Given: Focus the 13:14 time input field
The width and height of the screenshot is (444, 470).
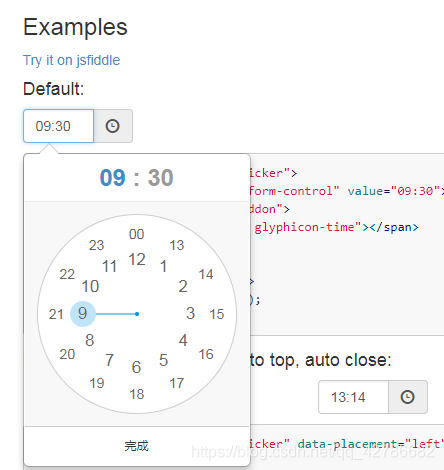Looking at the screenshot, I should [x=353, y=397].
